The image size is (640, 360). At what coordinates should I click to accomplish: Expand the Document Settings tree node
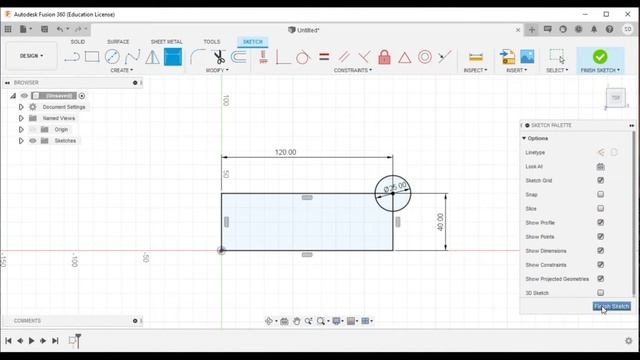pyautogui.click(x=21, y=107)
